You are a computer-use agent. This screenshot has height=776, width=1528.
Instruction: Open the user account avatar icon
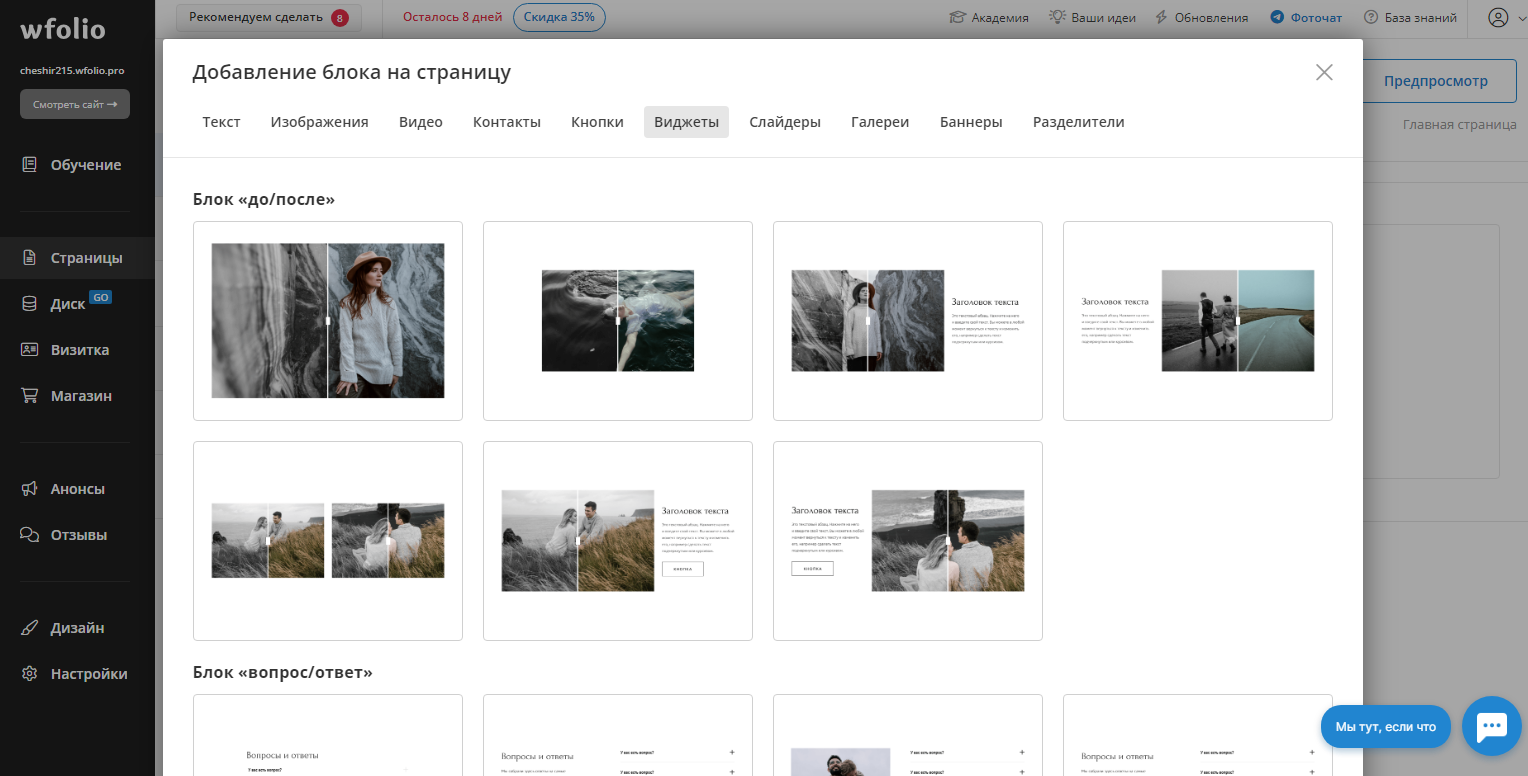1497,17
